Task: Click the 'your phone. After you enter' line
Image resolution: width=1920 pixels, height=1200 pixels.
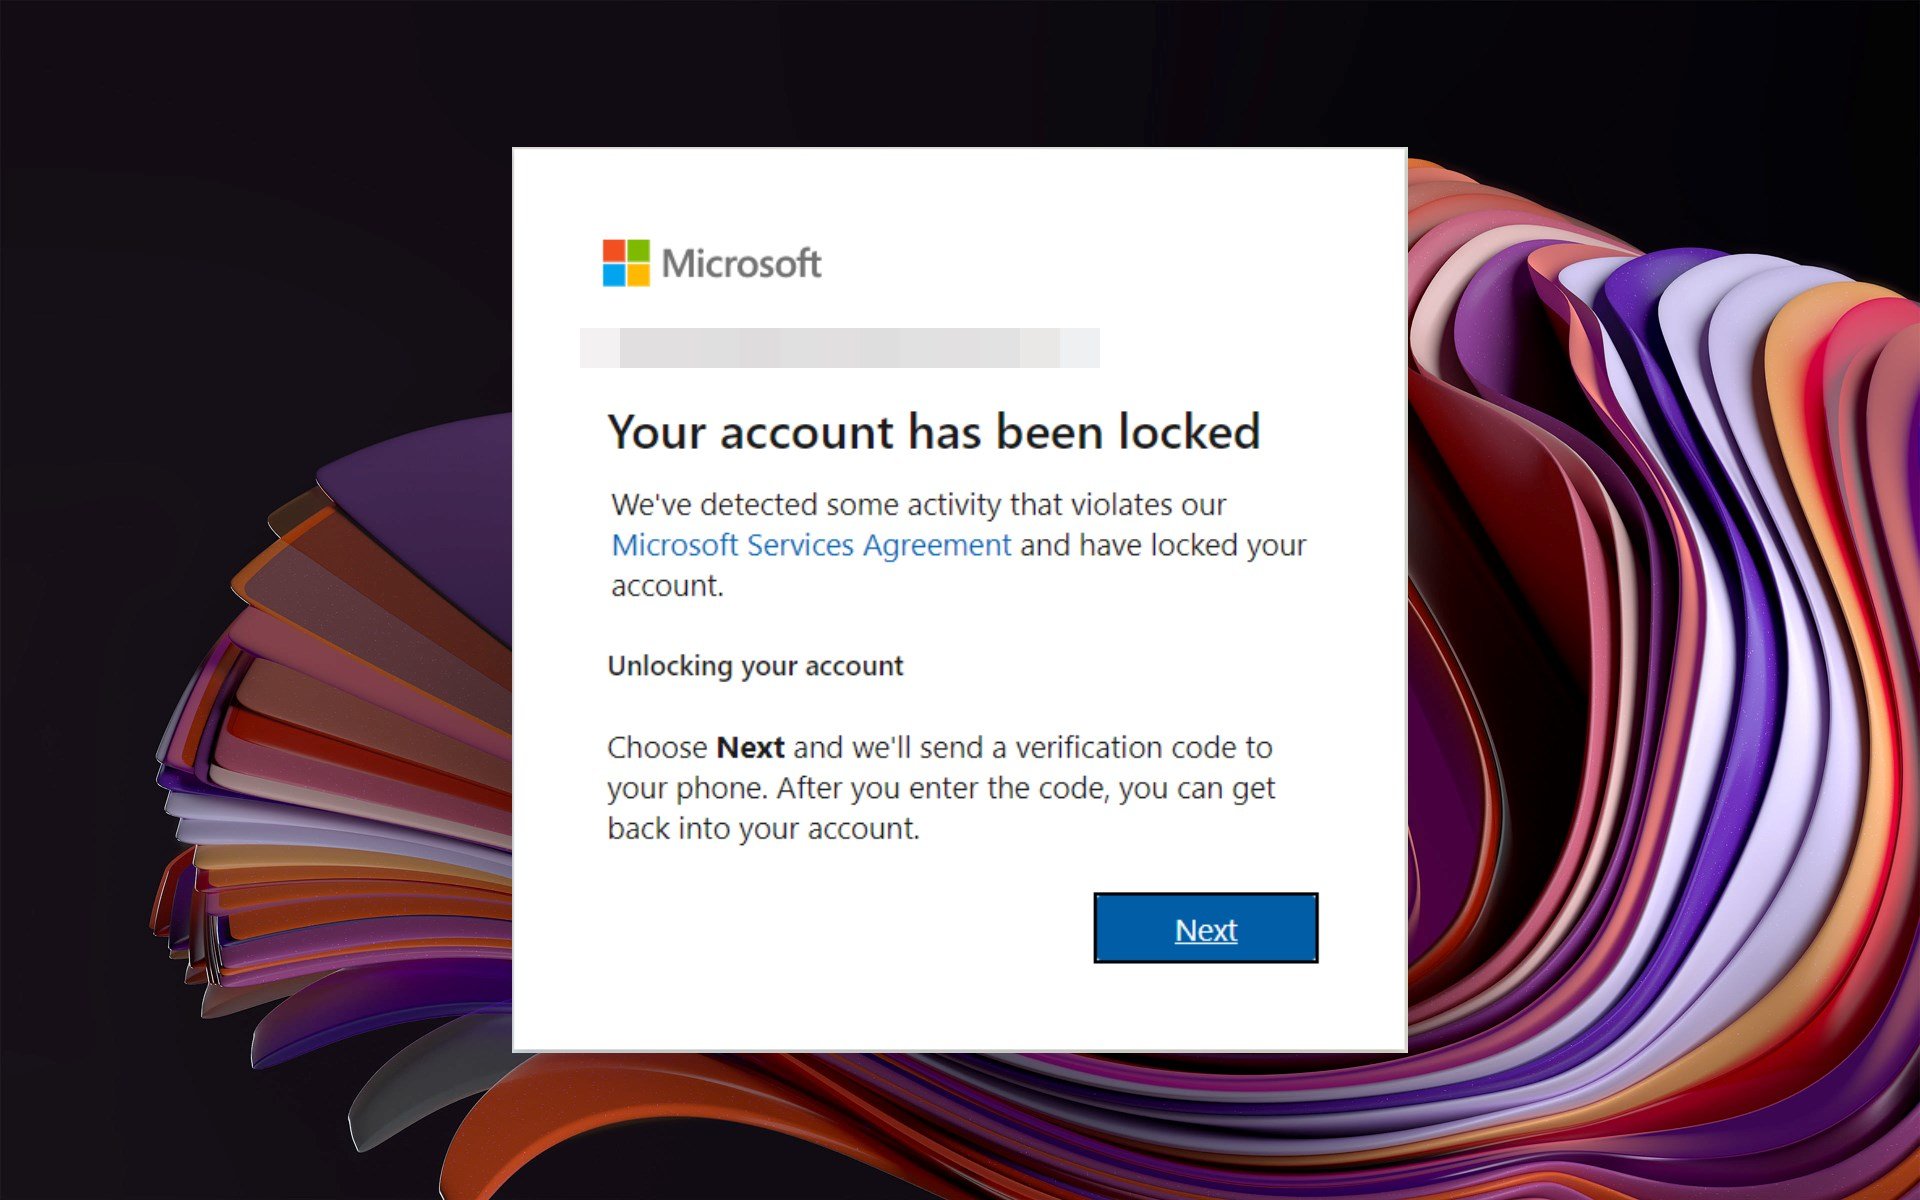Action: tap(941, 789)
